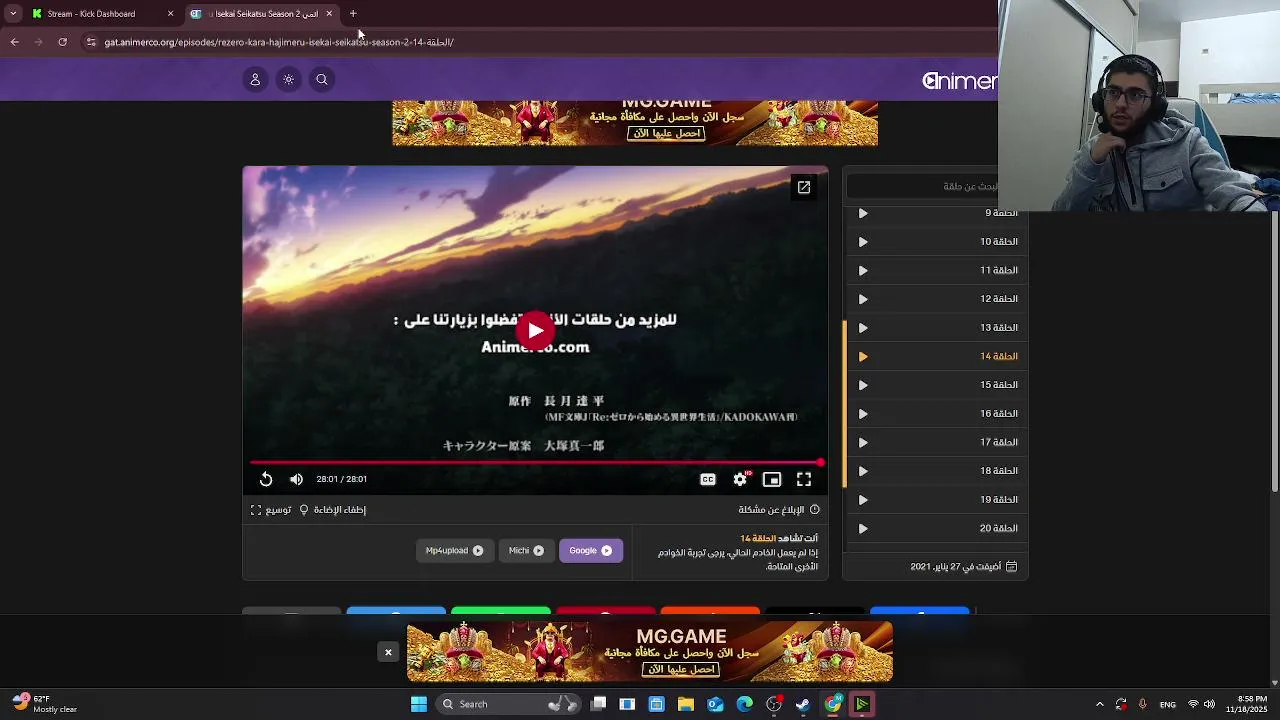Close the bottom MG.GAME ad banner
The height and width of the screenshot is (720, 1280).
(388, 652)
